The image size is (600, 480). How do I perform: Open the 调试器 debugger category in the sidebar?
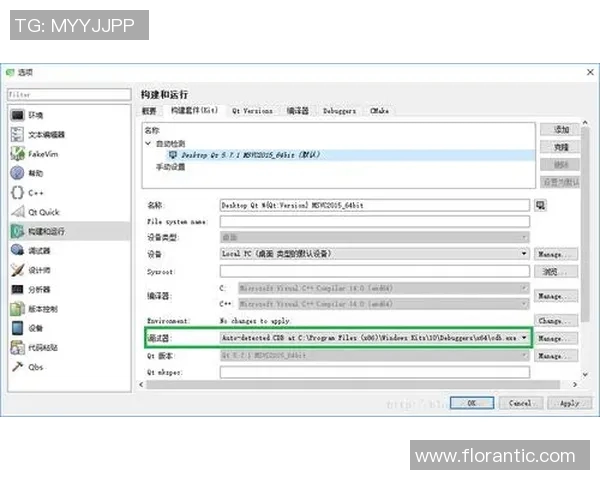click(x=70, y=250)
